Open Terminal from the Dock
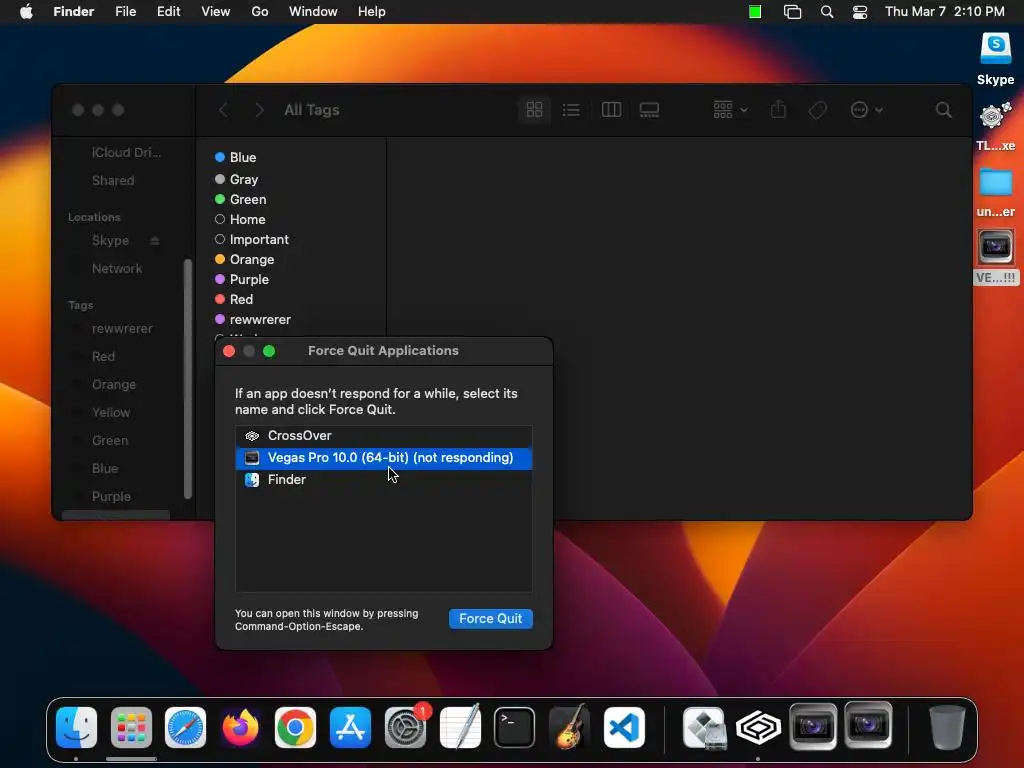1024x768 pixels. (515, 728)
